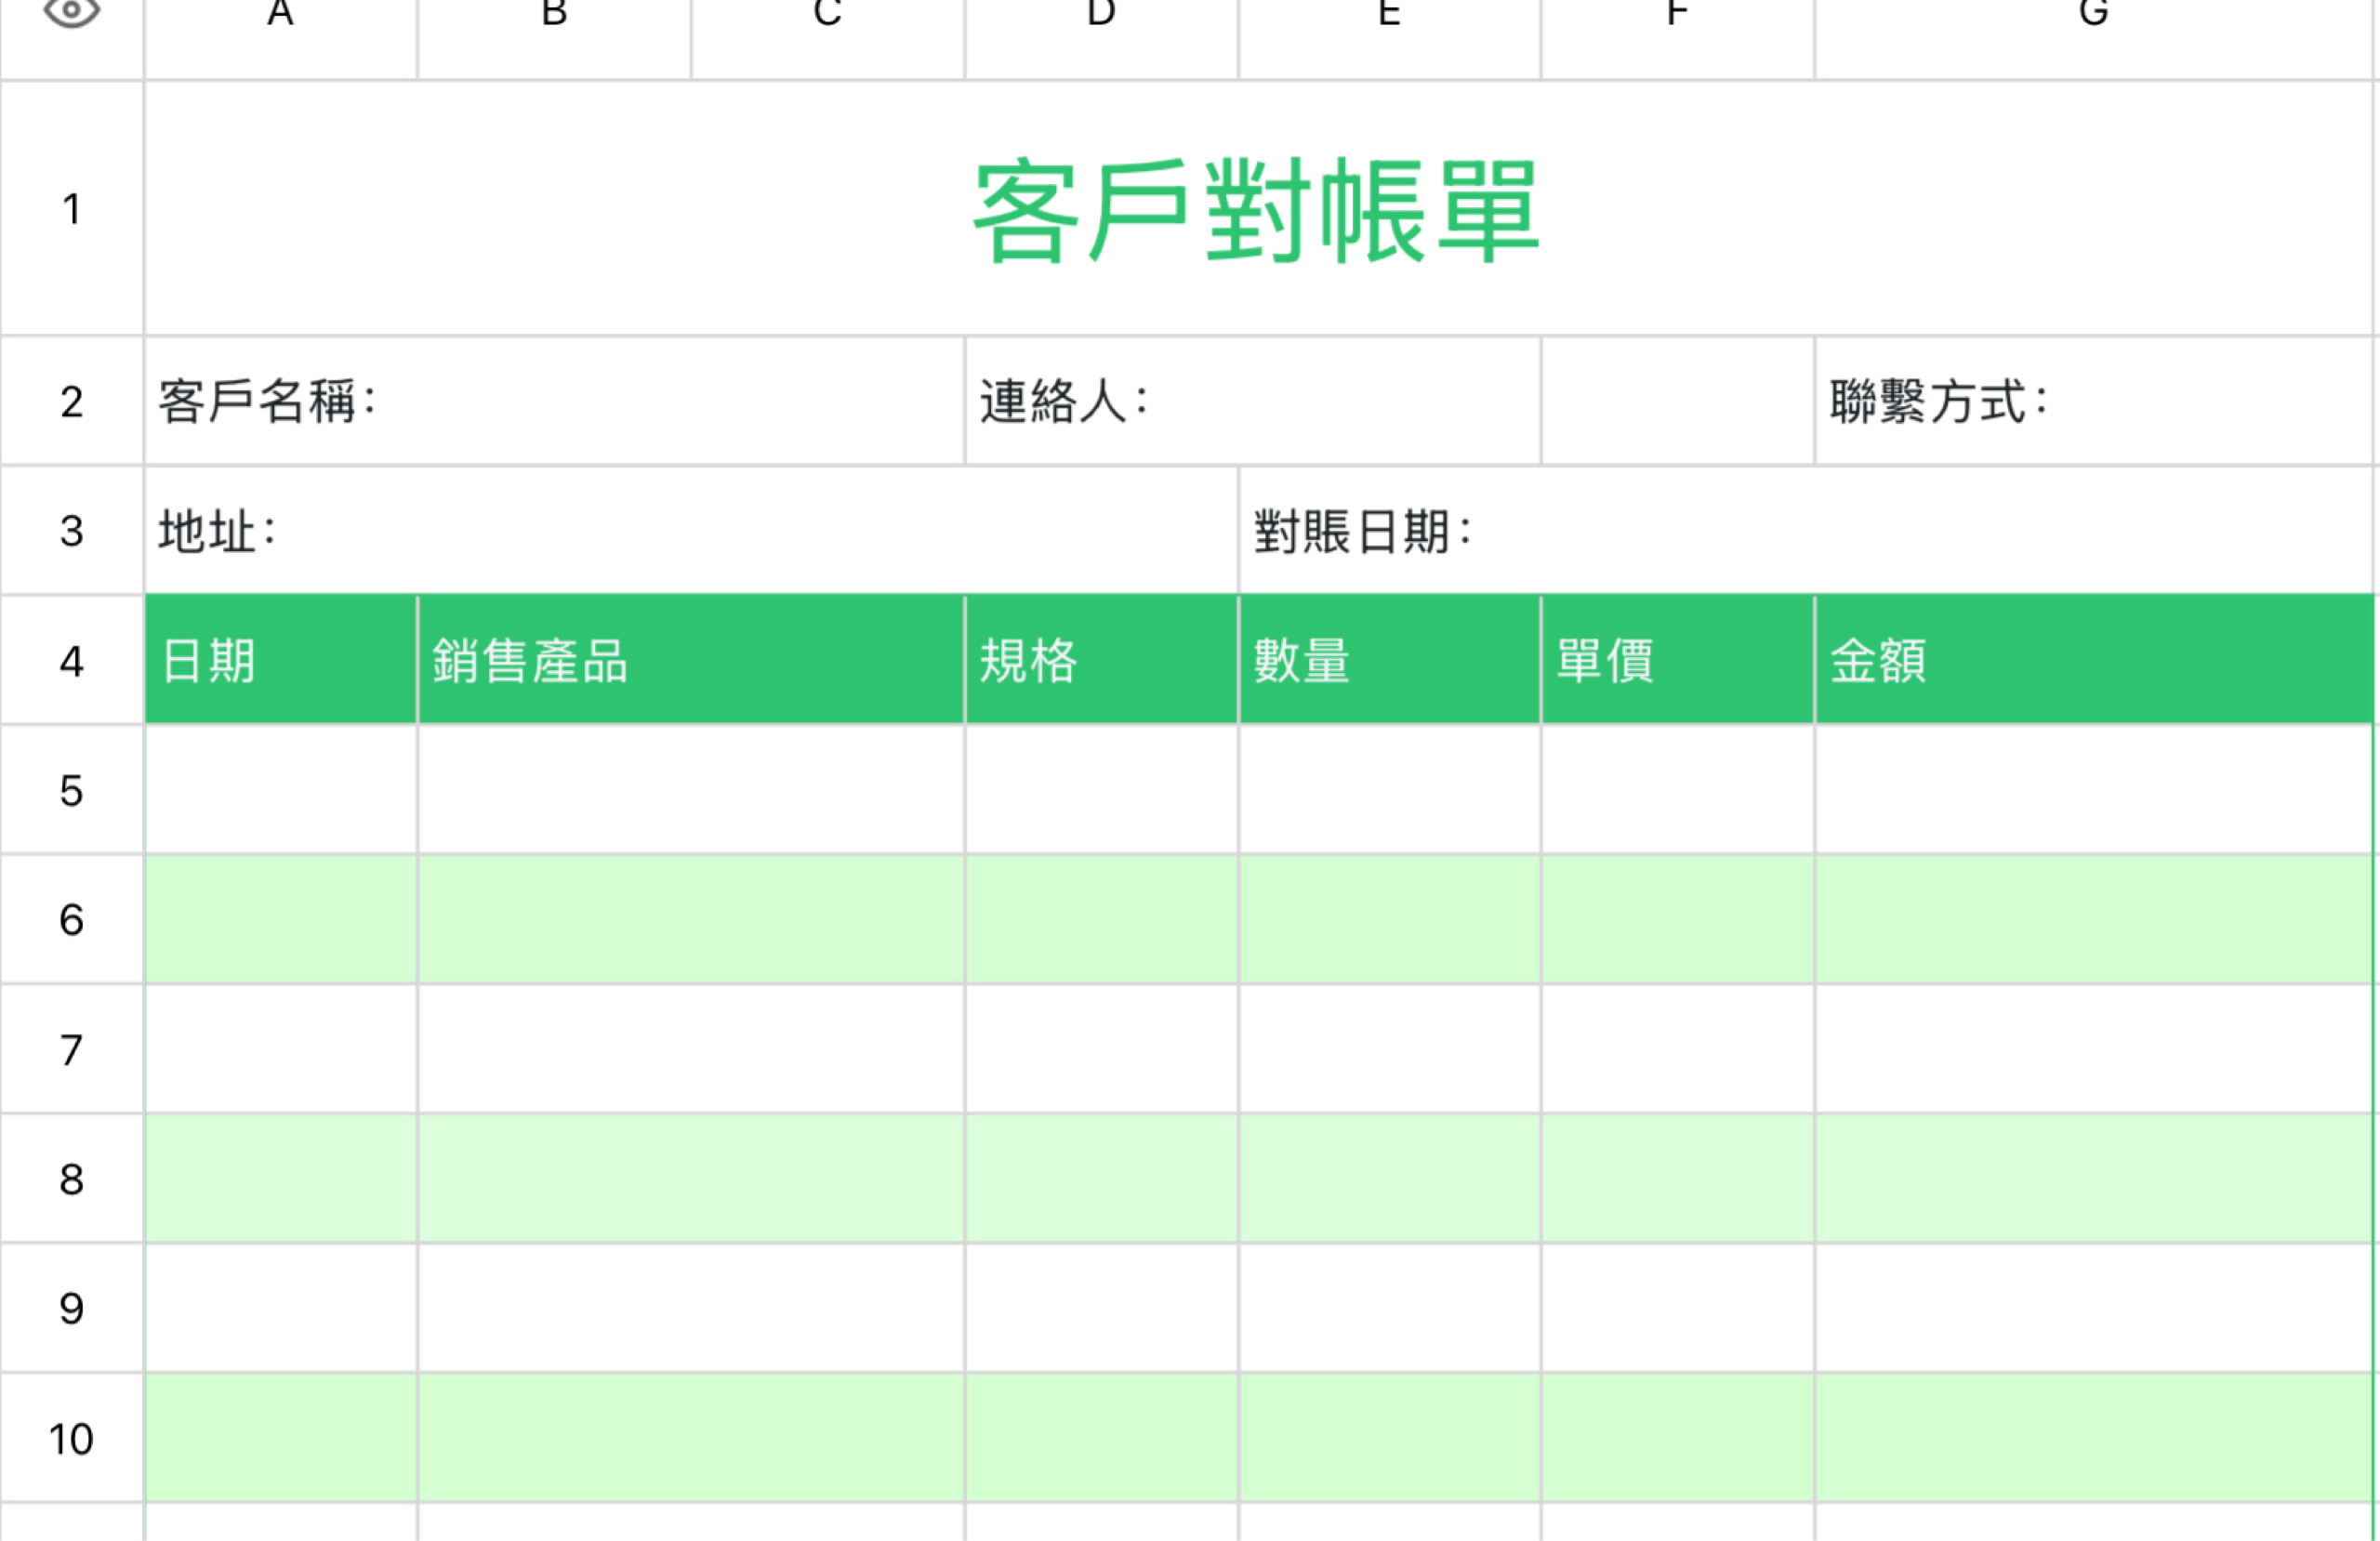2380x1541 pixels.
Task: Select column B header
Action: pos(554,38)
